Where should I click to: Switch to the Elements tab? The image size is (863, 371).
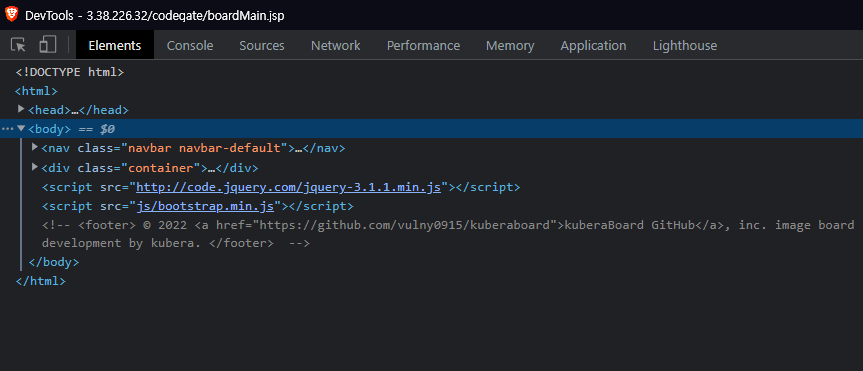[114, 45]
